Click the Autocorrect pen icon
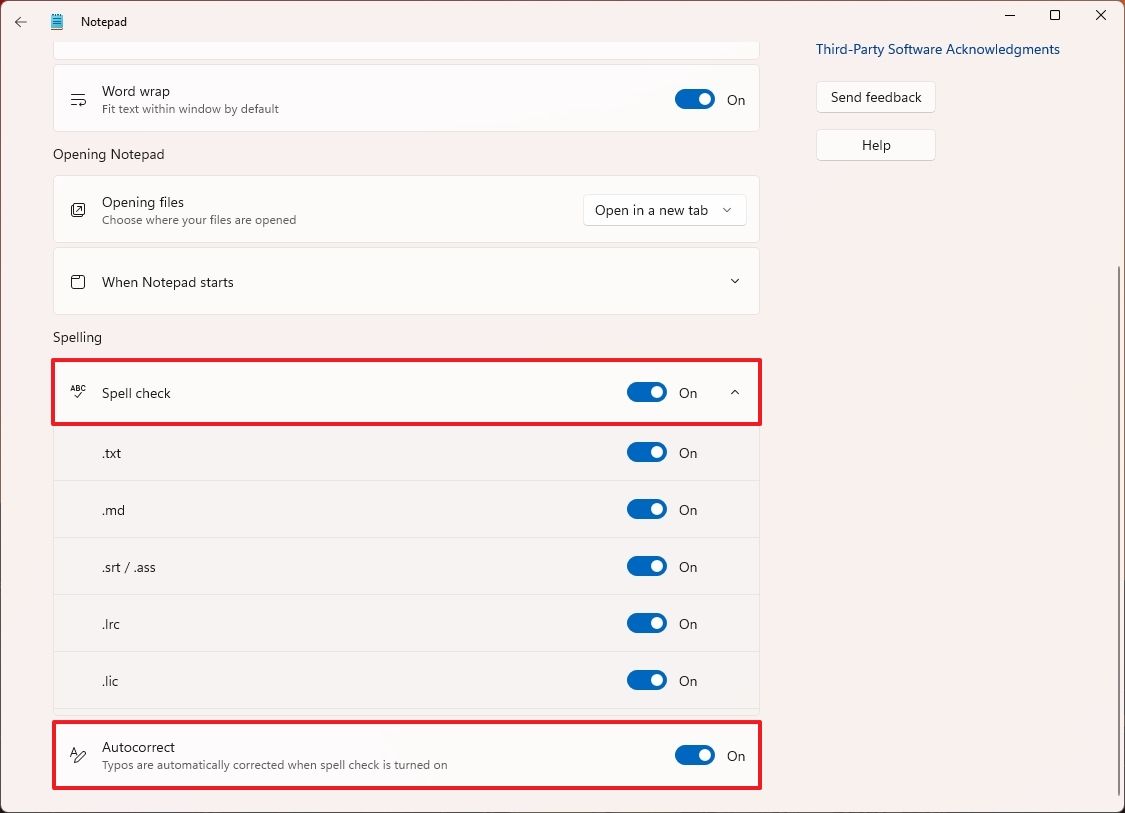The height and width of the screenshot is (813, 1125). click(x=78, y=755)
